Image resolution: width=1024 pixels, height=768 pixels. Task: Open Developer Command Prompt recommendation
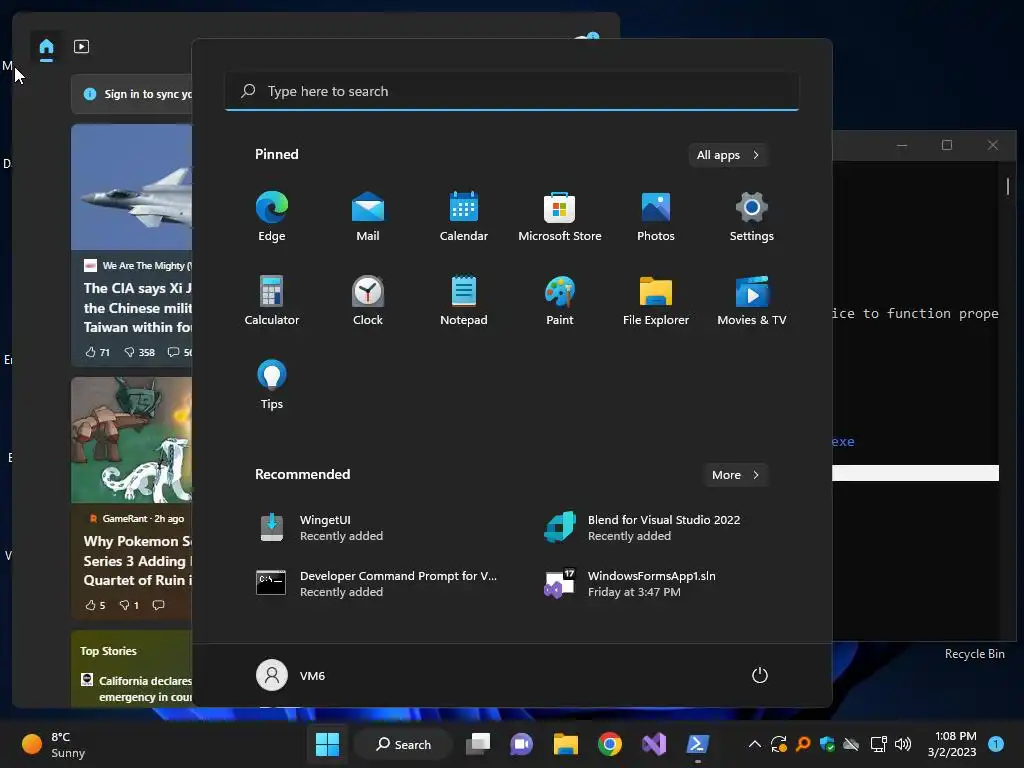[377, 584]
